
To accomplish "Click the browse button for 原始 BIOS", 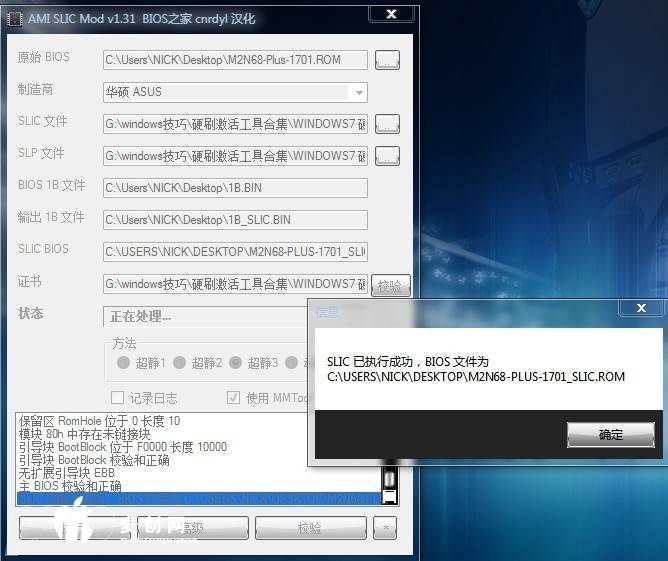I will (x=387, y=60).
